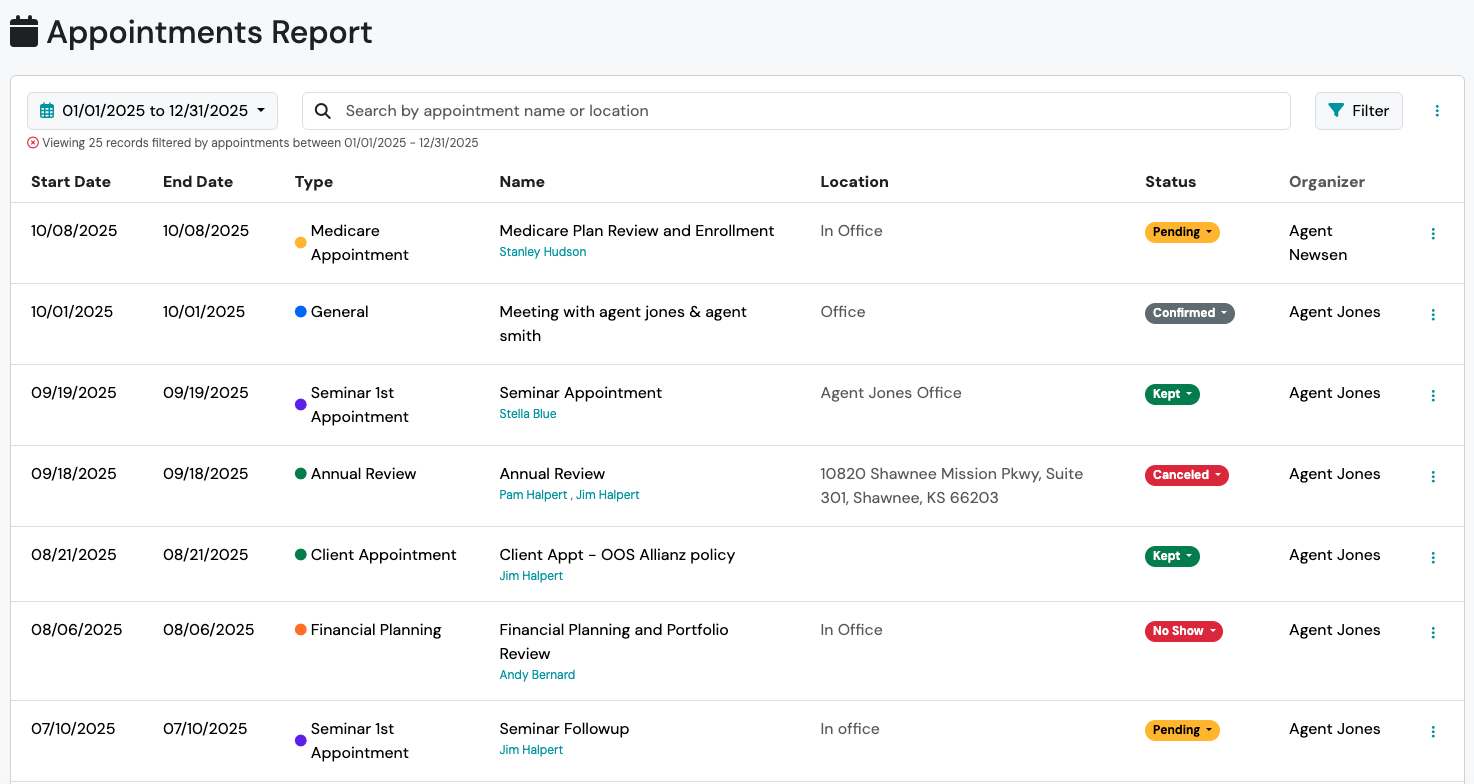Open row menu for Stella Blue Seminar Appointment
Screen dimensions: 1474x784
[x=1433, y=395]
